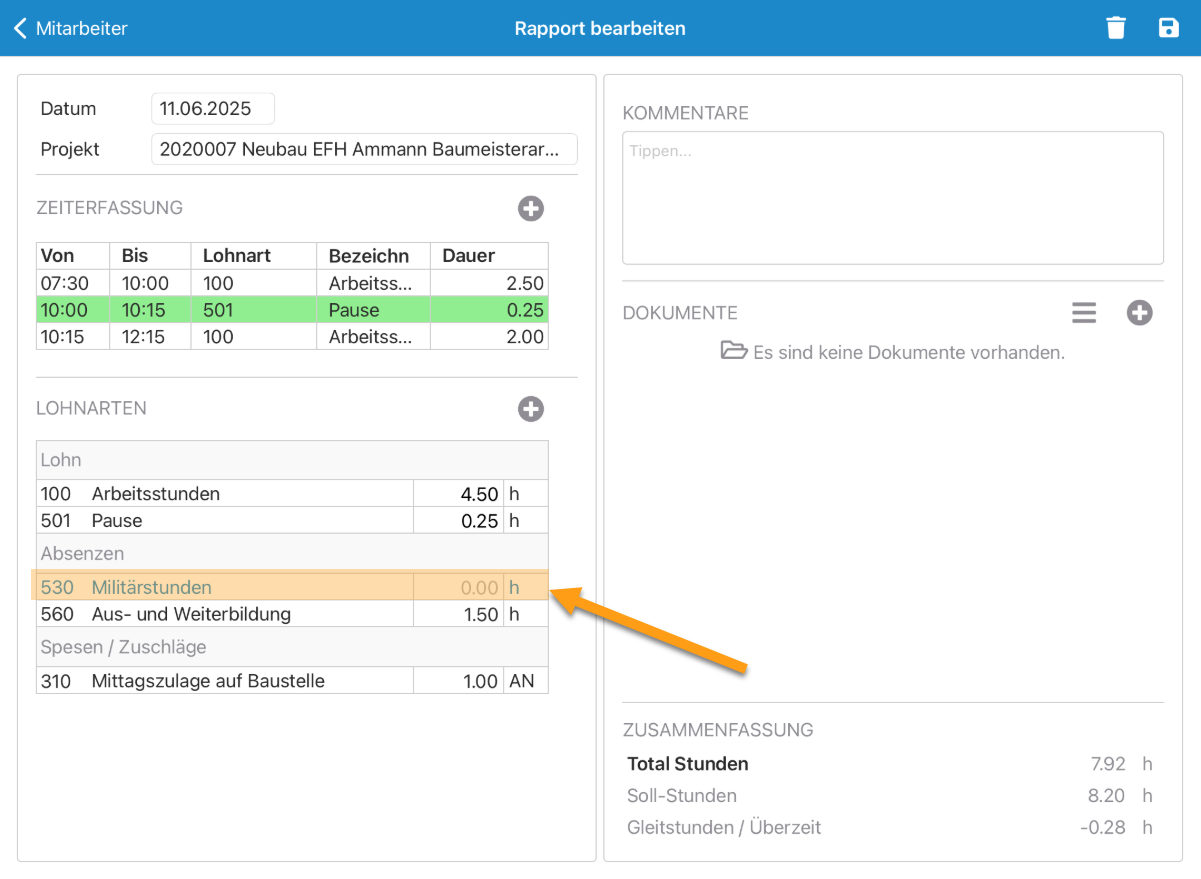Edit the Militärstunden hours value
Screen dimensions: 1201x879
(x=459, y=587)
